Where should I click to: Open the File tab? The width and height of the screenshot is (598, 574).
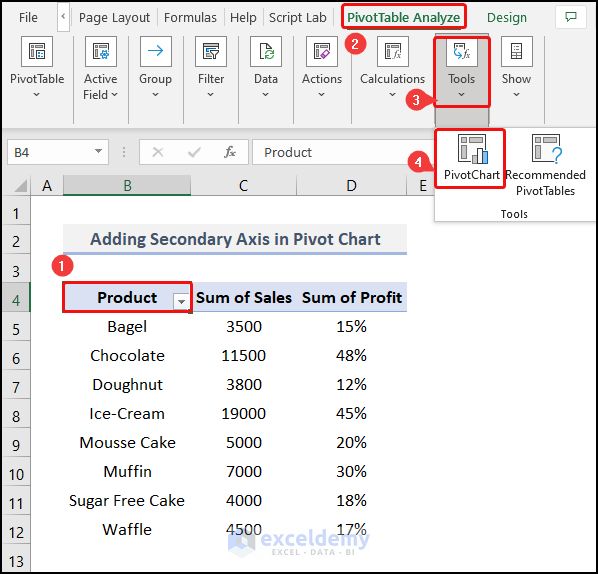point(28,17)
